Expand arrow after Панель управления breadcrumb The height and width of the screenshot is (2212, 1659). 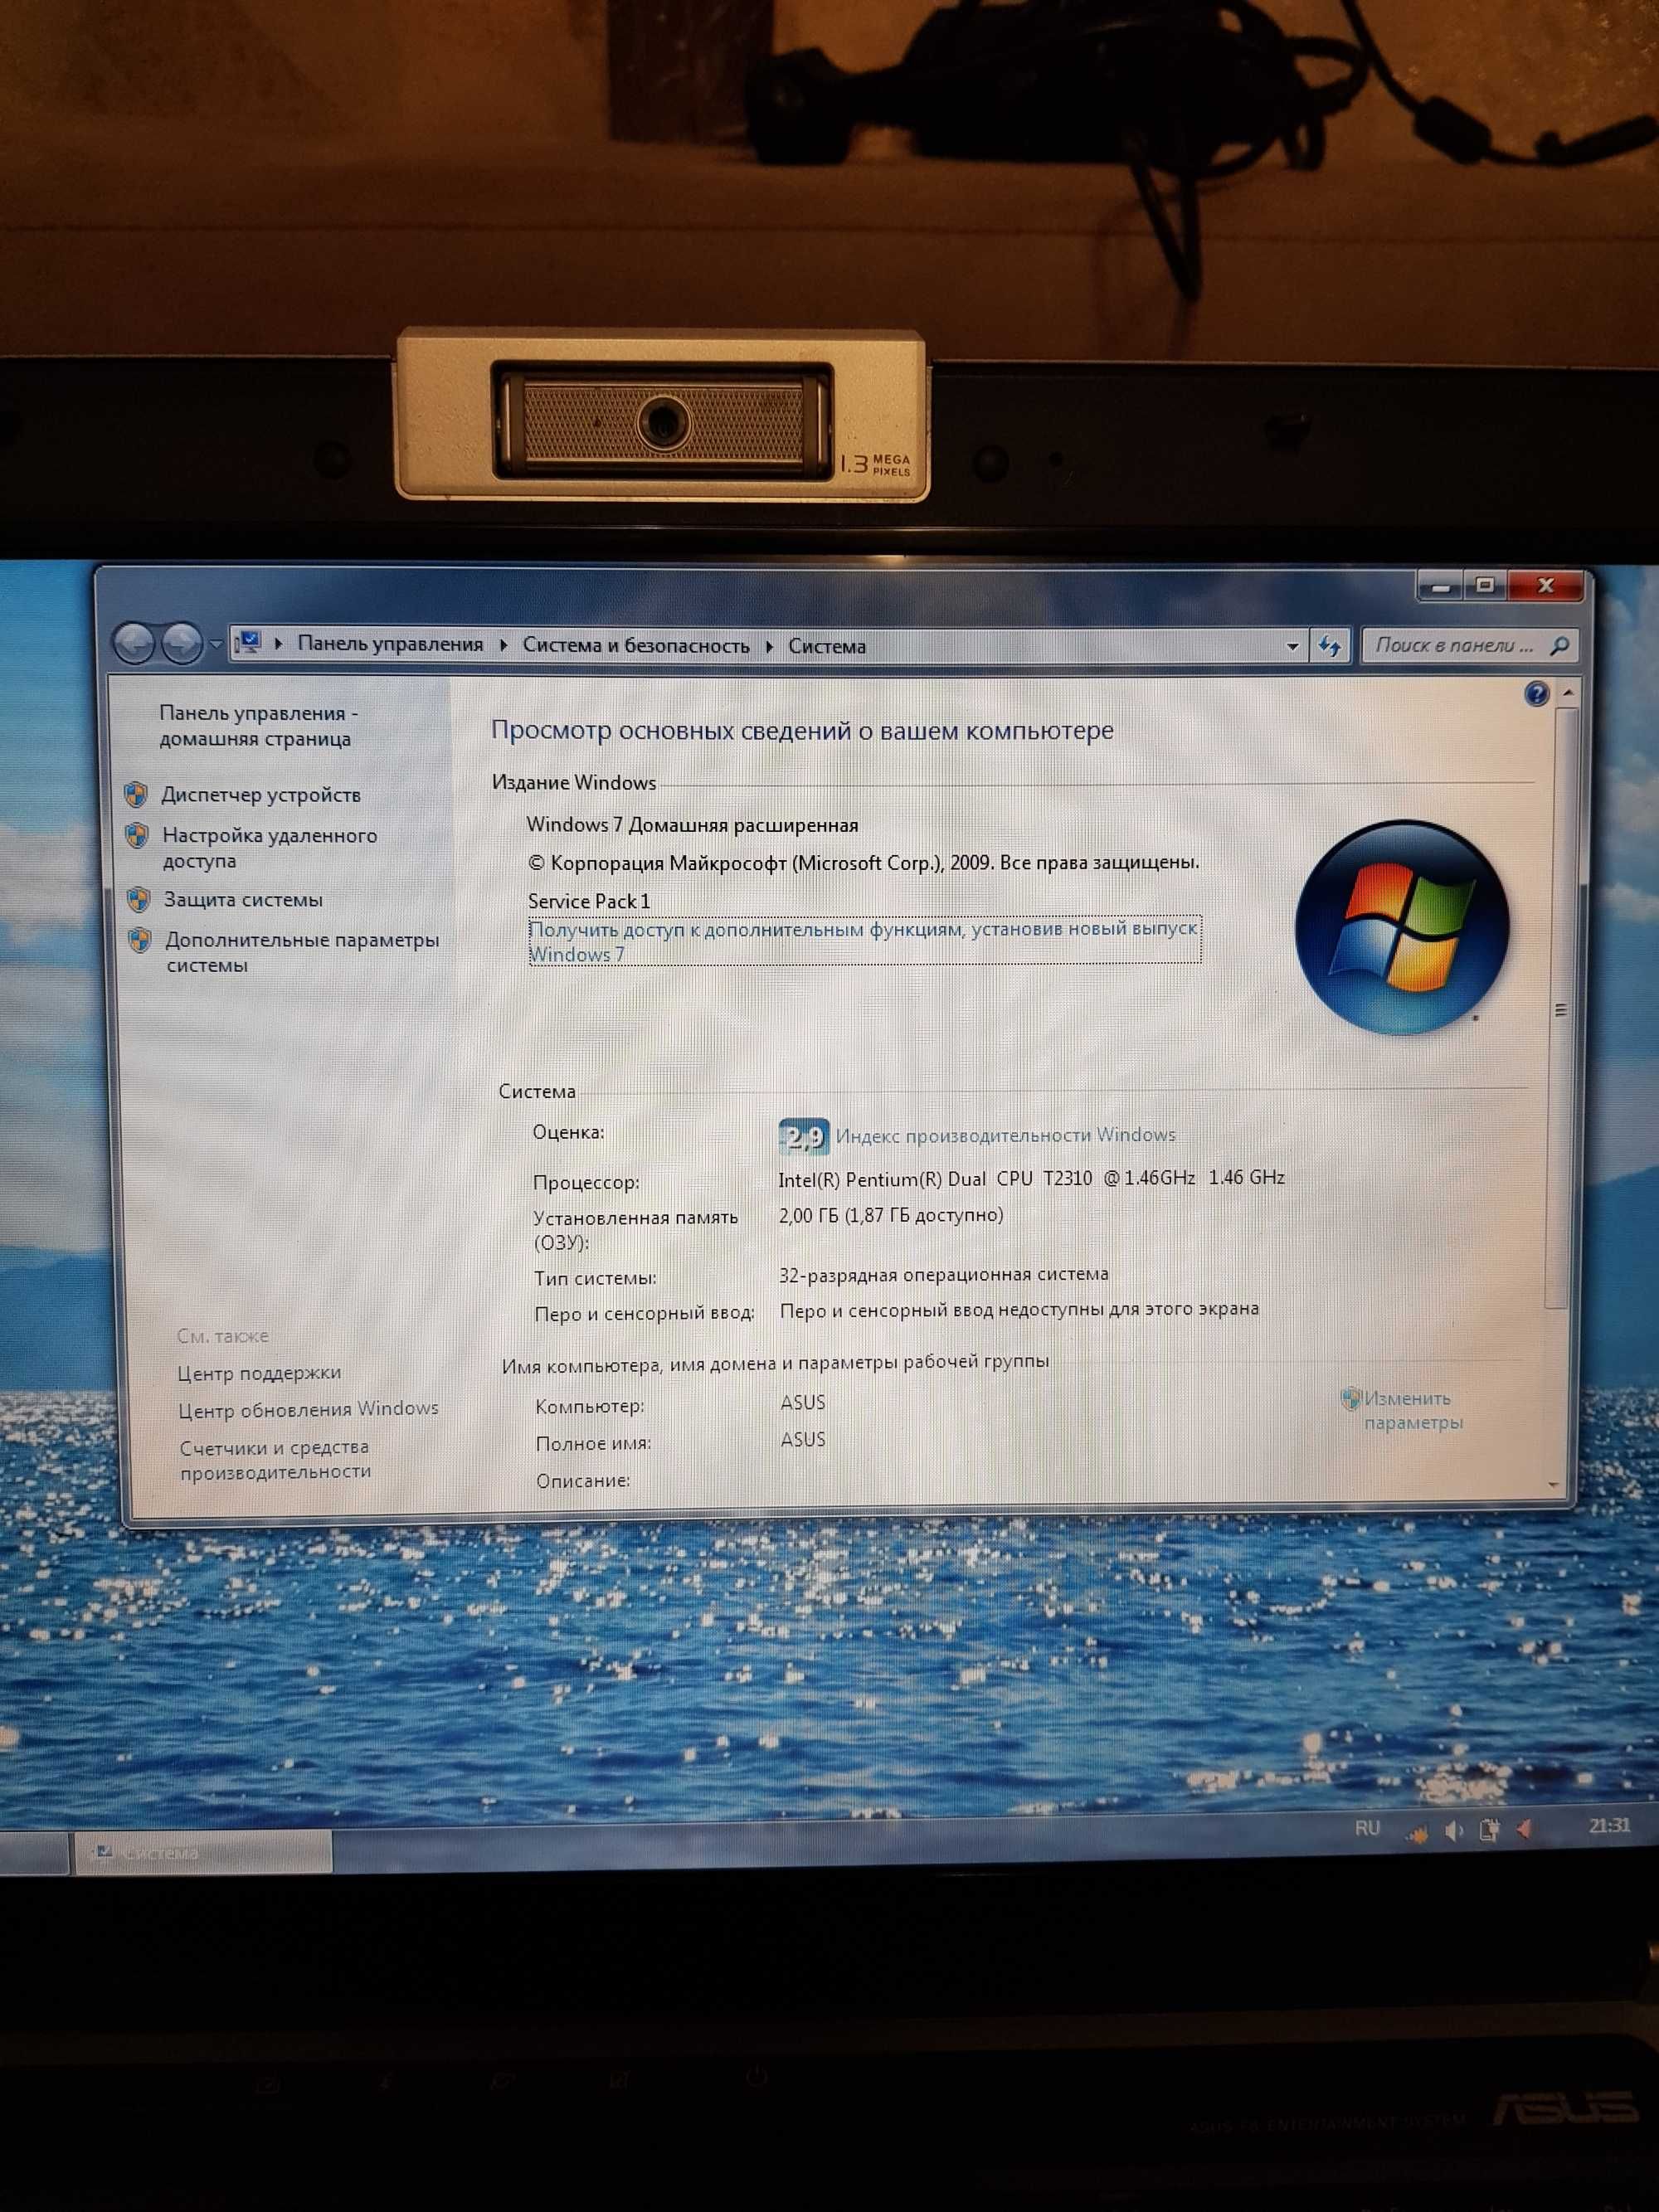tap(503, 646)
